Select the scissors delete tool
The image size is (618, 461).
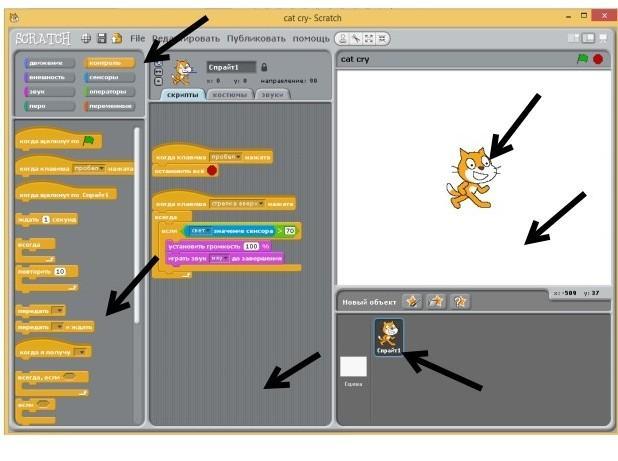click(x=356, y=39)
